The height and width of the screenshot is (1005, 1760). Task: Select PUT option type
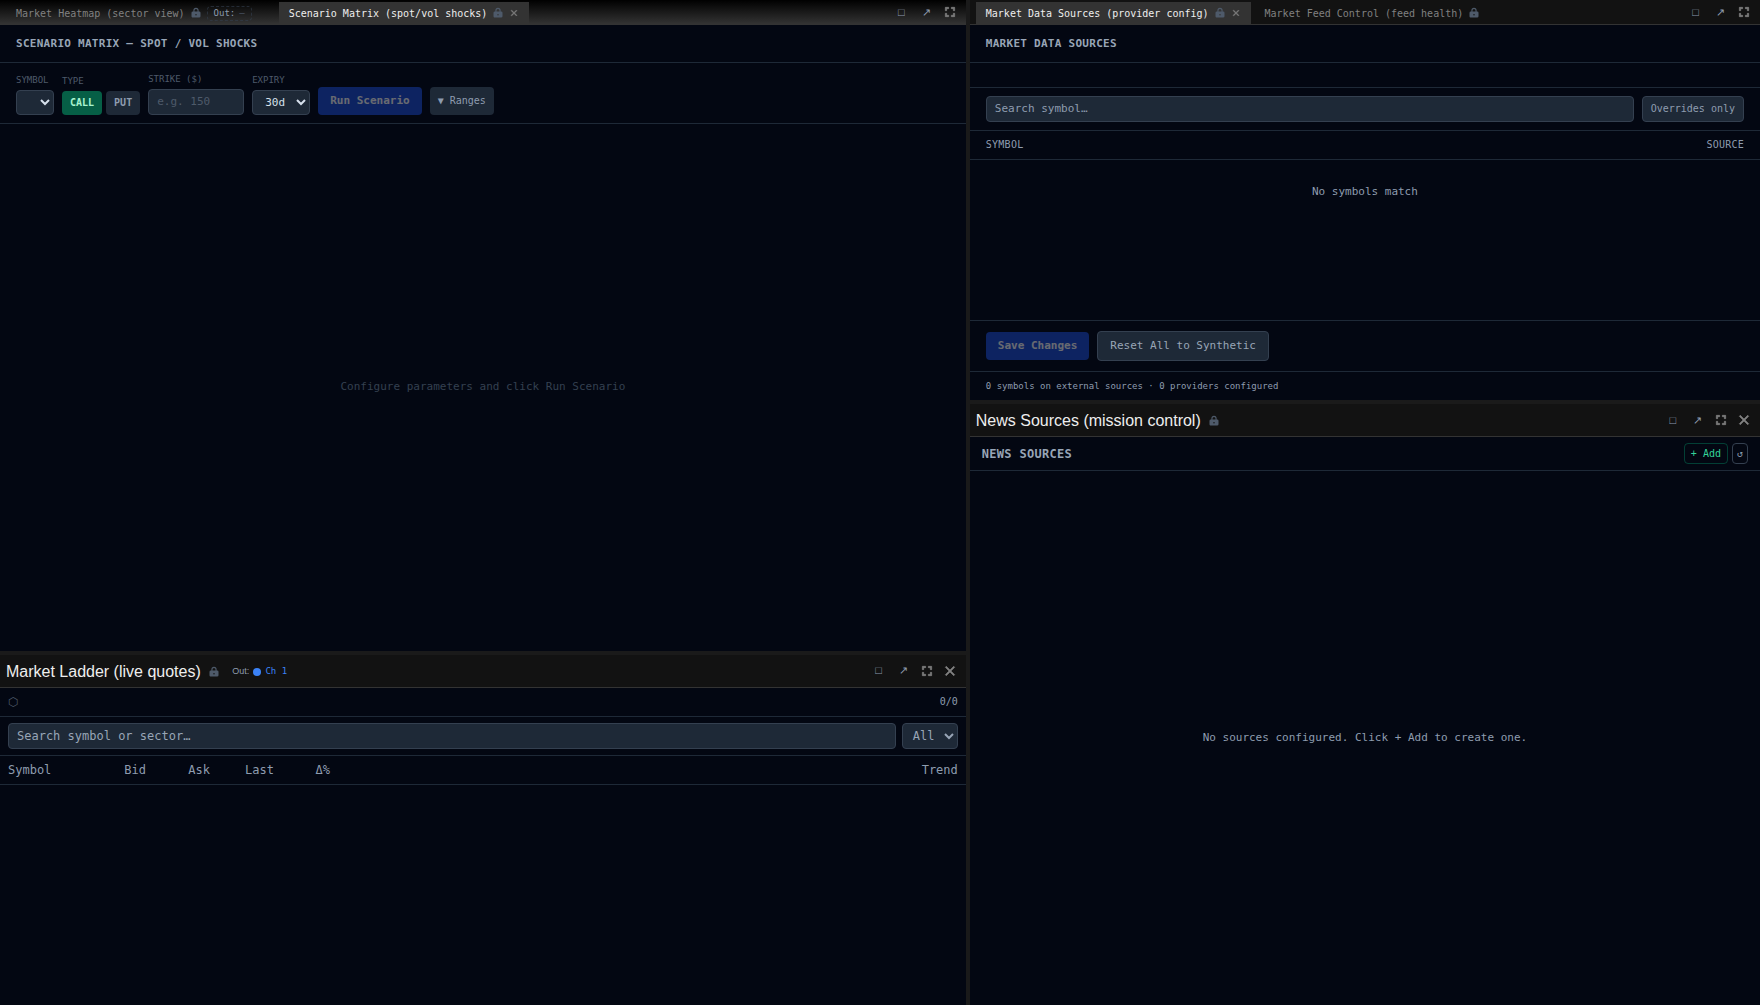[x=123, y=102]
